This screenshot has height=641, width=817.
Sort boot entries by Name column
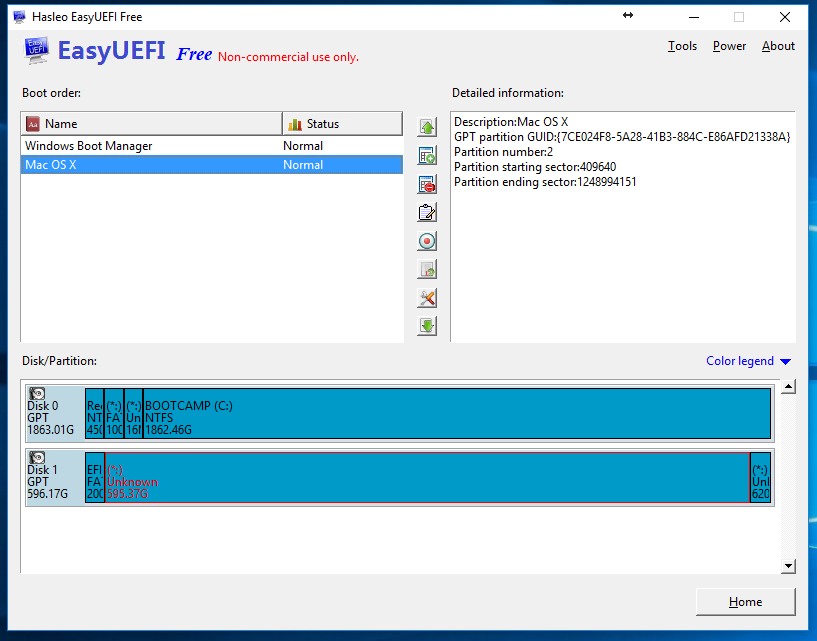click(x=152, y=124)
